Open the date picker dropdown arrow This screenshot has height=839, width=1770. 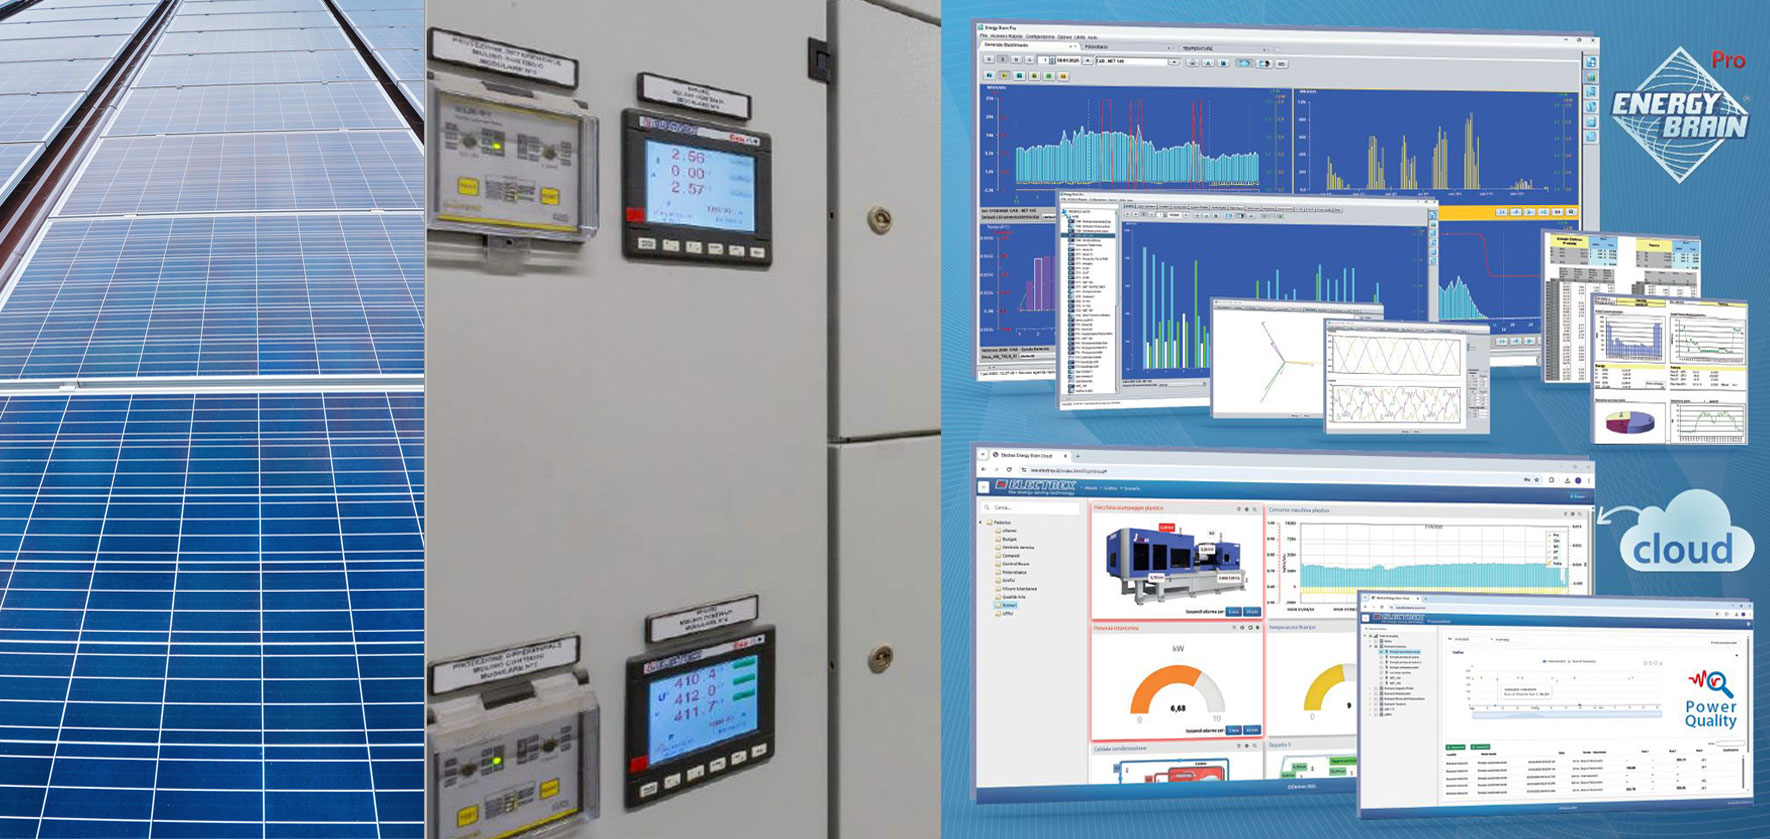[1087, 61]
